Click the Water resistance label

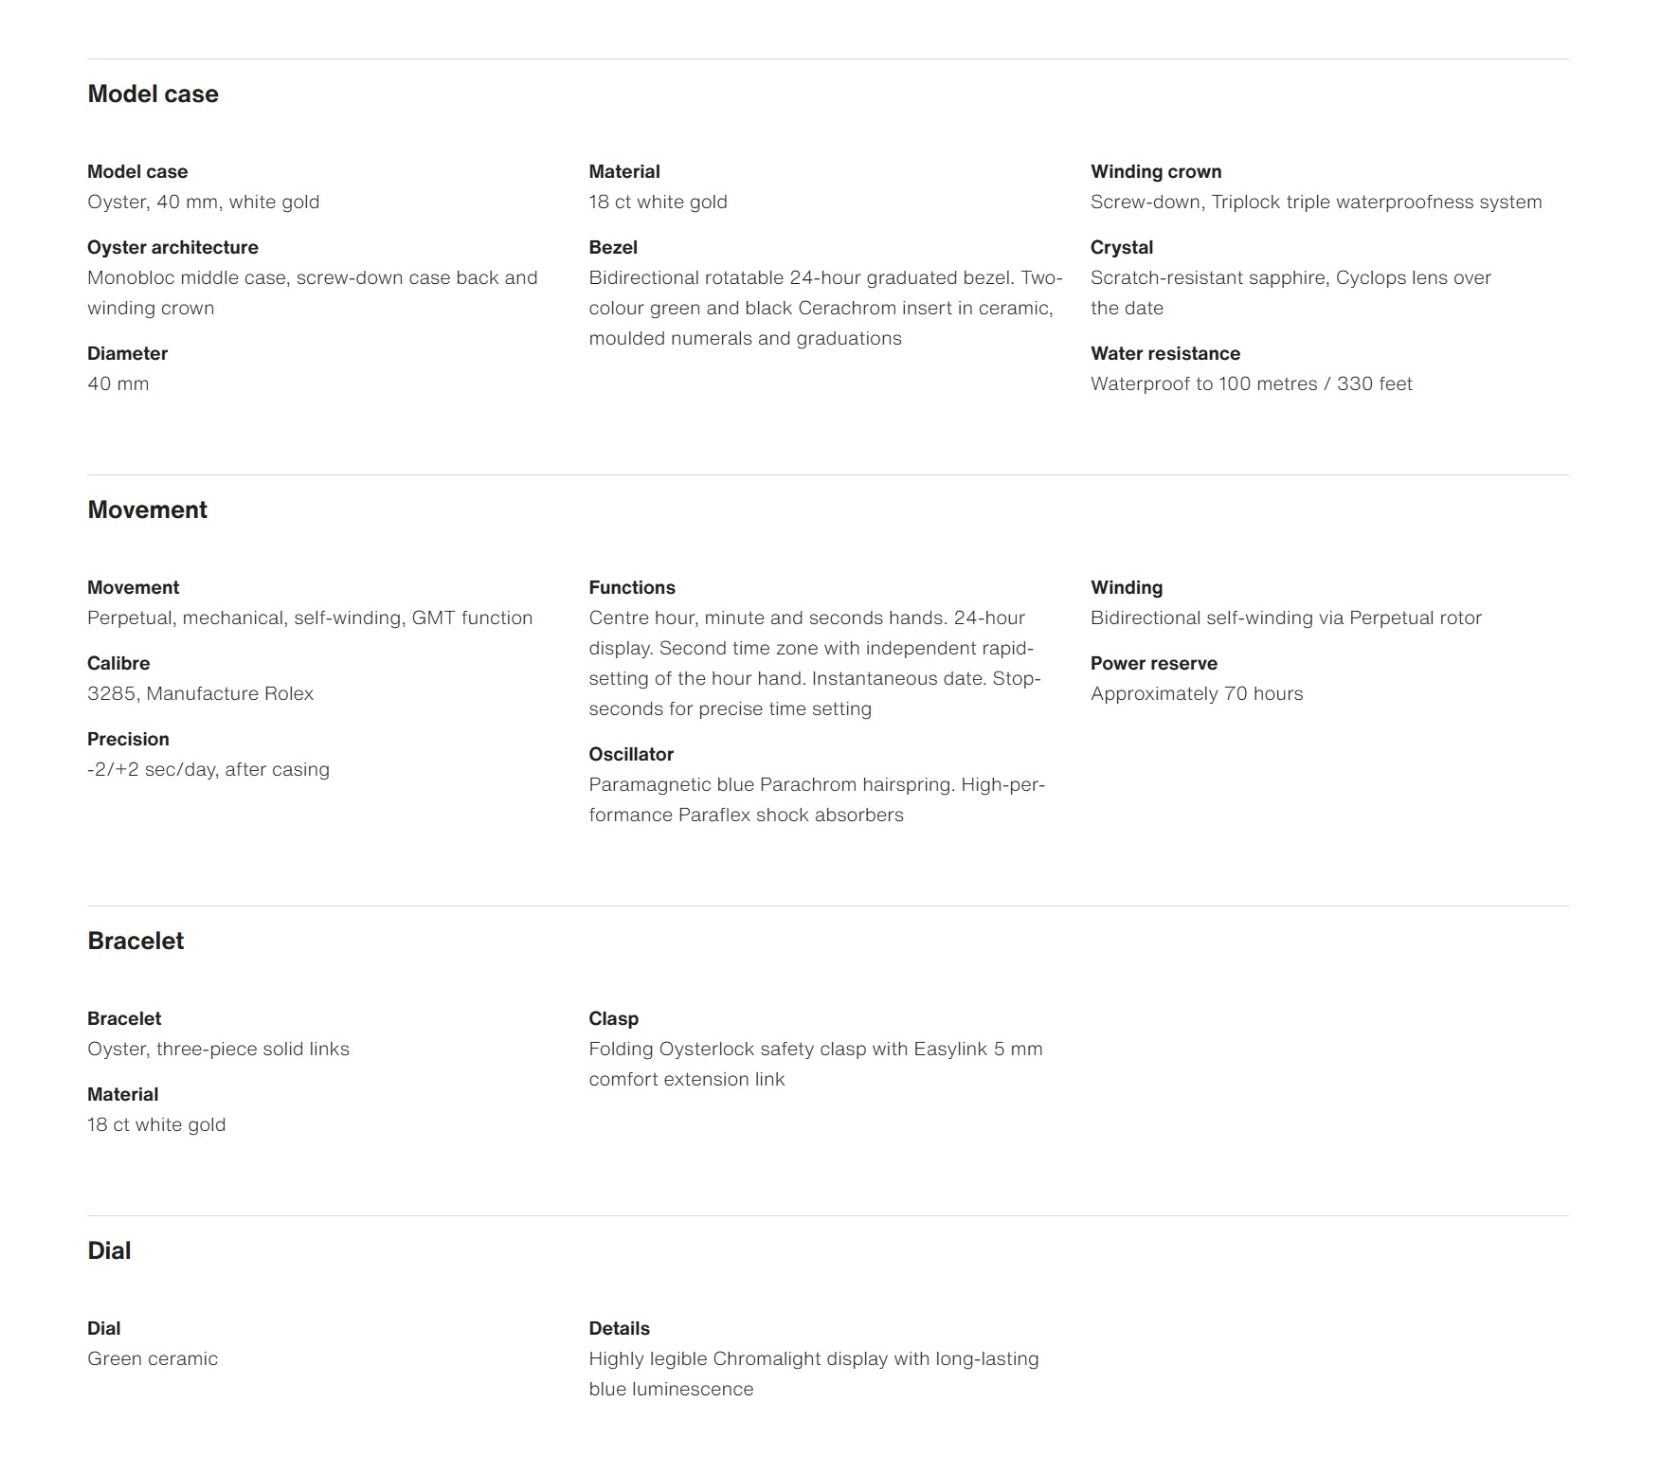pyautogui.click(x=1164, y=353)
